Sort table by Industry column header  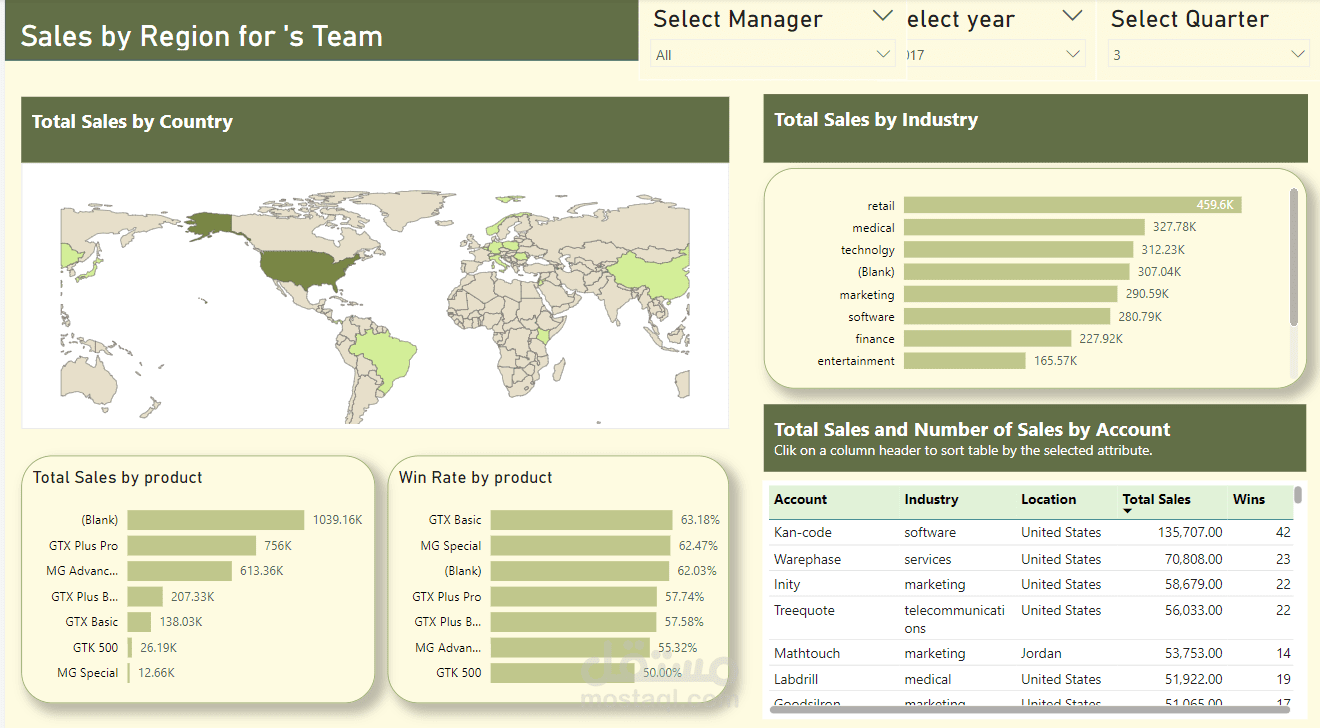931,499
